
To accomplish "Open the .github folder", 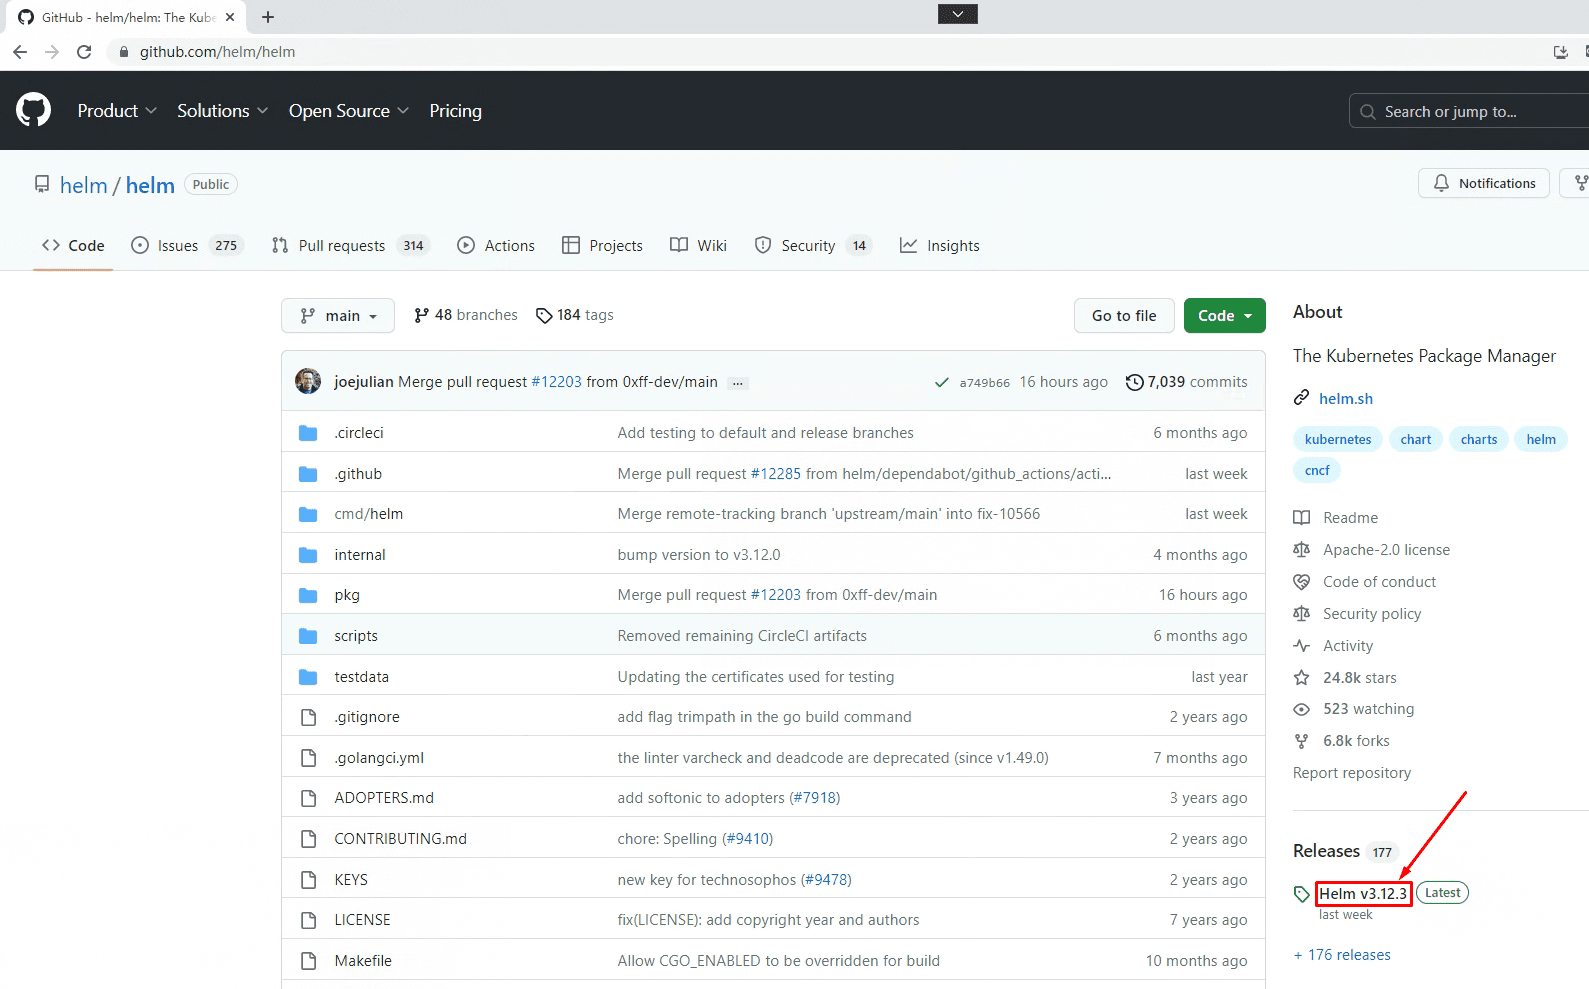I will click(x=358, y=474).
